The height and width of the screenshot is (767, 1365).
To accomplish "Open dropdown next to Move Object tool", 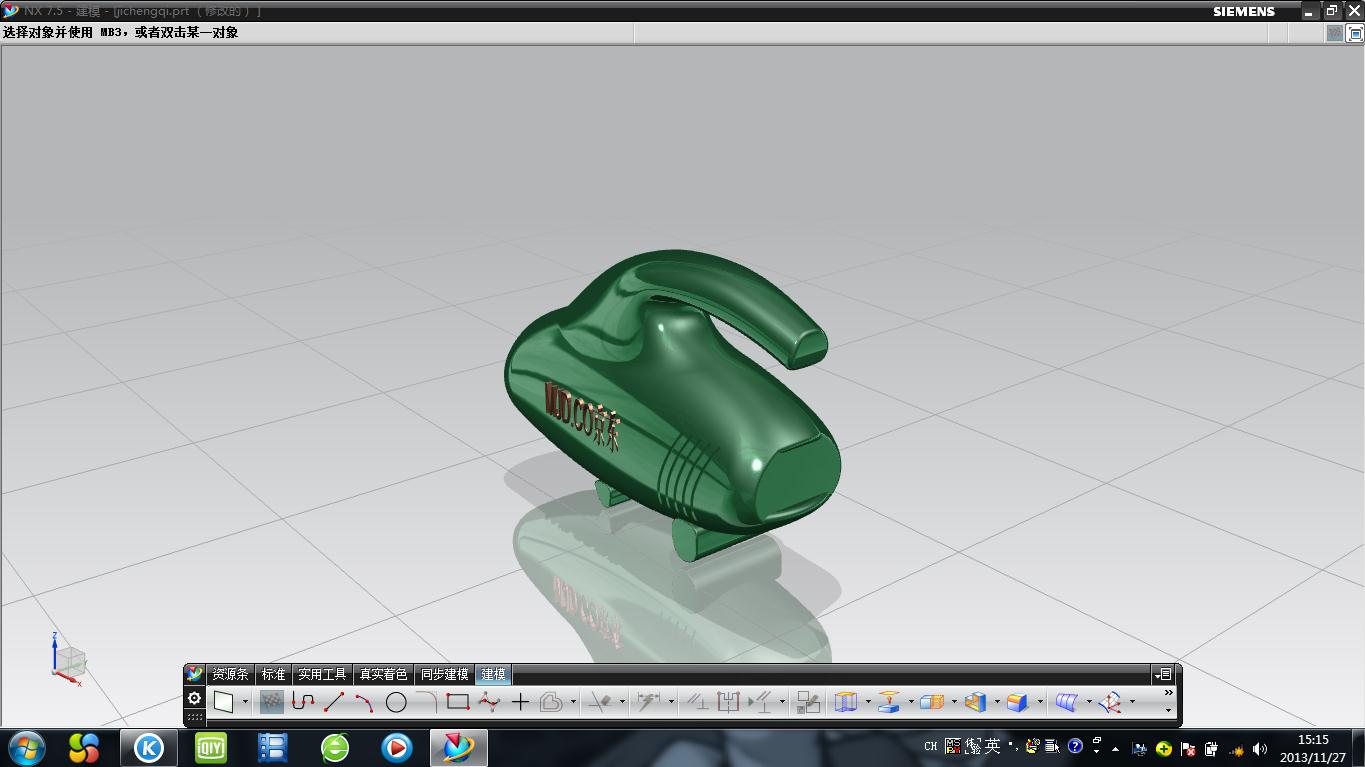I will click(x=1132, y=702).
